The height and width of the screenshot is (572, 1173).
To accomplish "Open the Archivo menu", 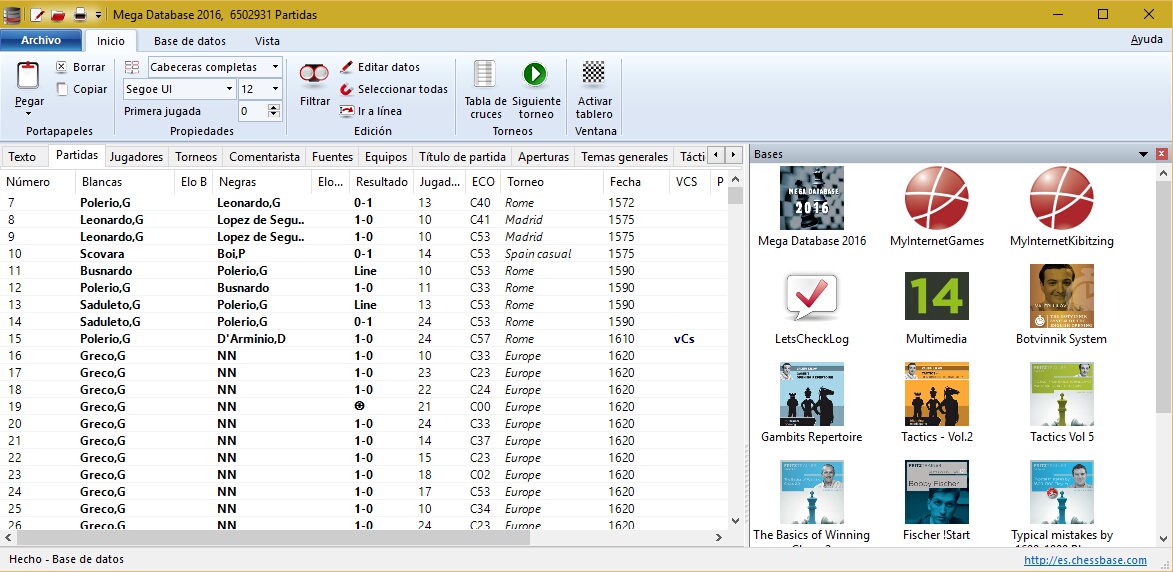I will tap(41, 40).
